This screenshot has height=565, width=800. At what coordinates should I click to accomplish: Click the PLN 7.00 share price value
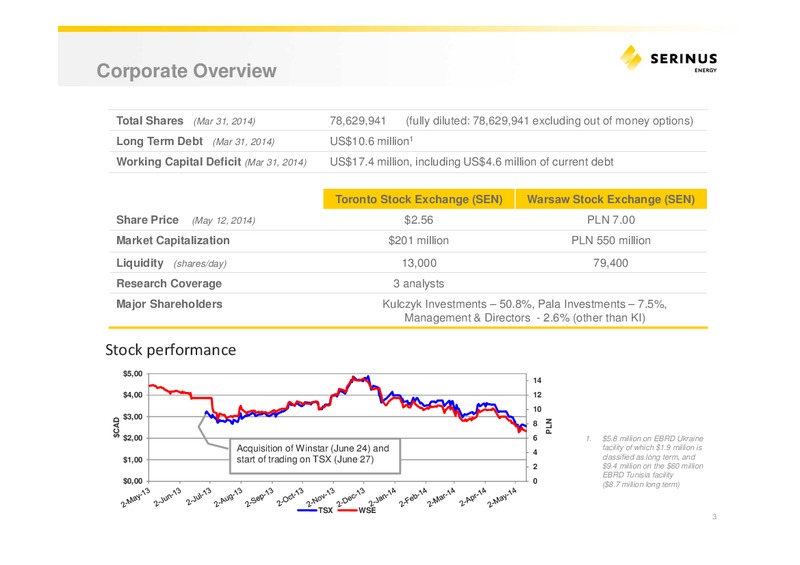[611, 220]
